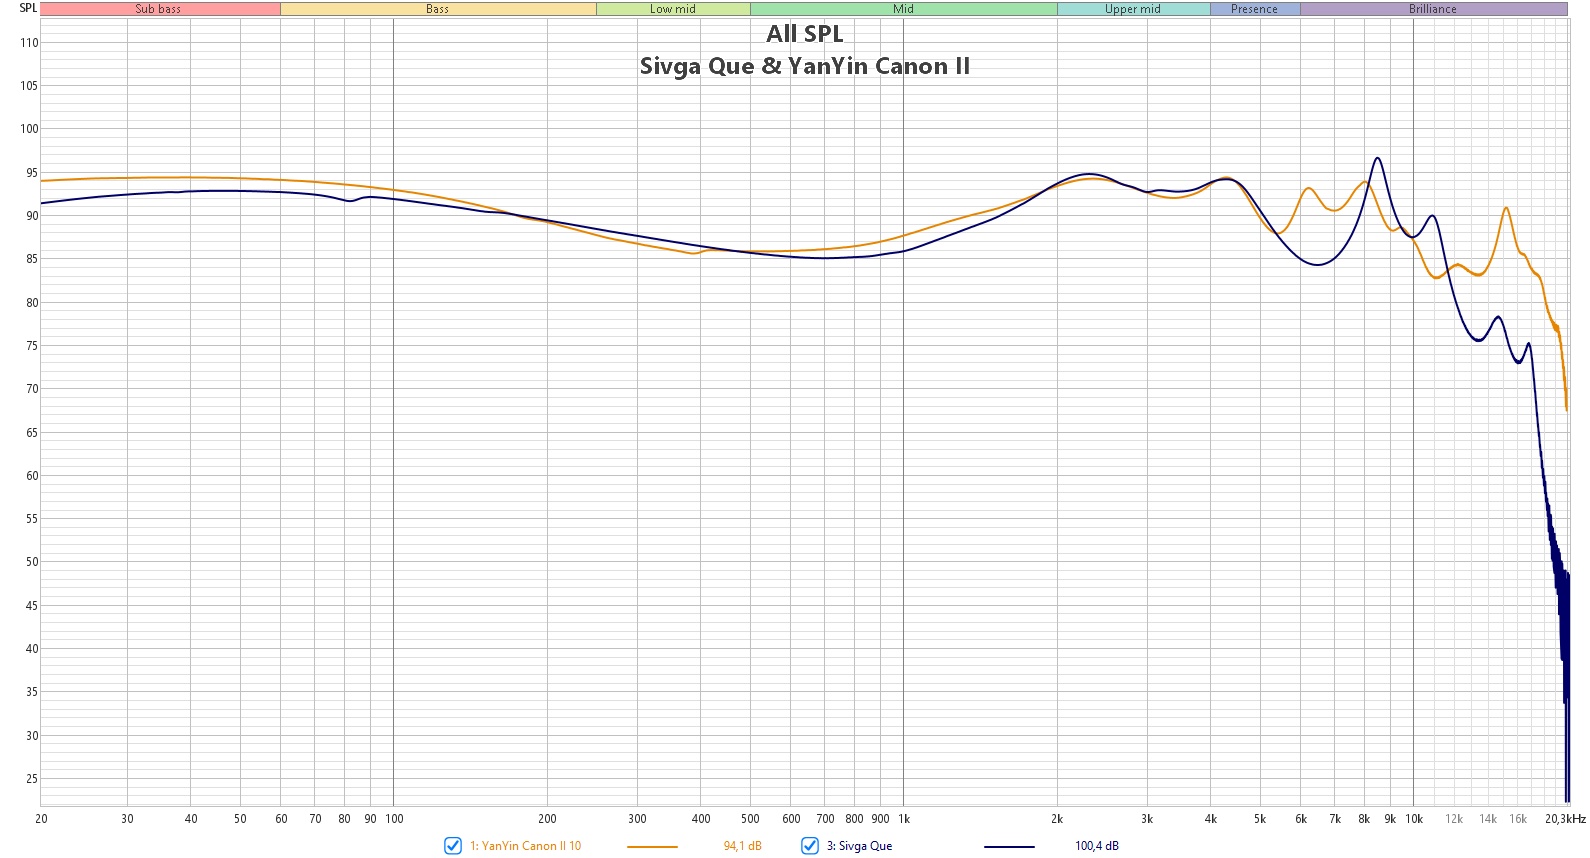Image resolution: width=1590 pixels, height=858 pixels.
Task: Click the 1k frequency axis label
Action: pyautogui.click(x=904, y=819)
